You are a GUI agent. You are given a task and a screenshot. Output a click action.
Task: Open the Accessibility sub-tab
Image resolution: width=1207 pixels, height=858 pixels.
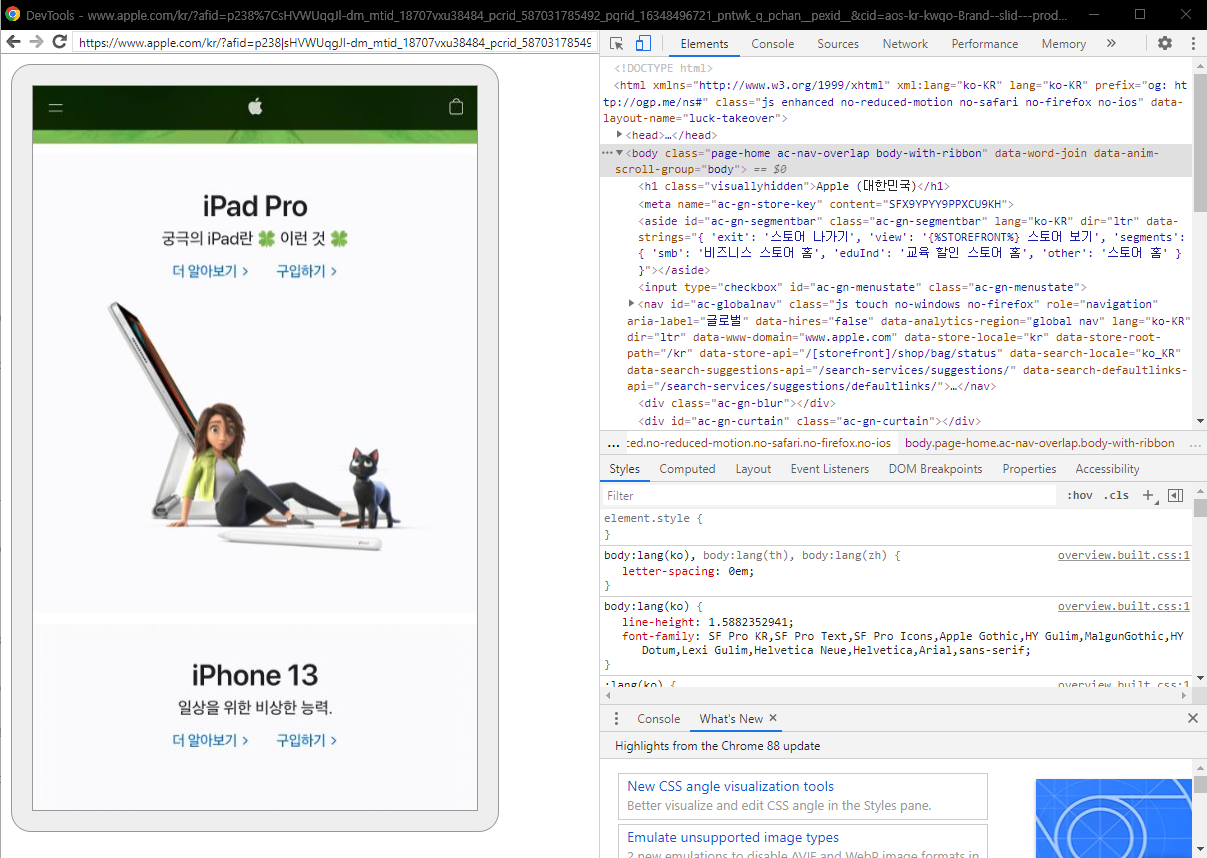[x=1107, y=469]
